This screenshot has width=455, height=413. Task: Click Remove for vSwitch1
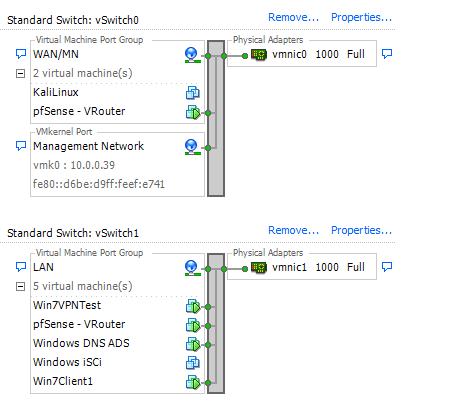click(x=293, y=230)
